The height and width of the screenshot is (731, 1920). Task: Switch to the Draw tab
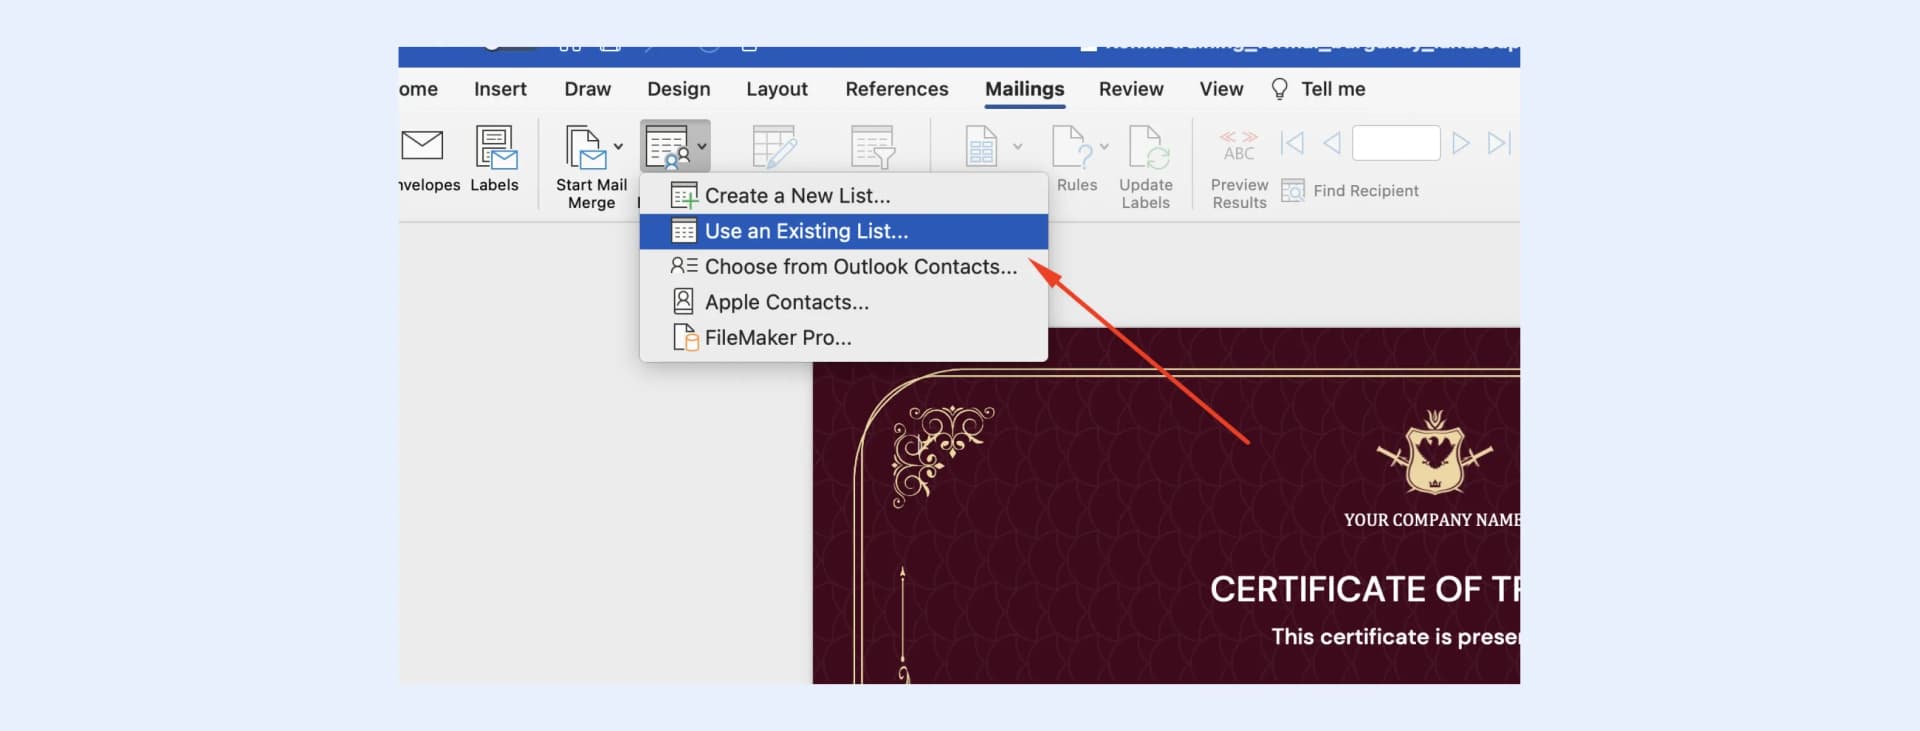pyautogui.click(x=587, y=89)
